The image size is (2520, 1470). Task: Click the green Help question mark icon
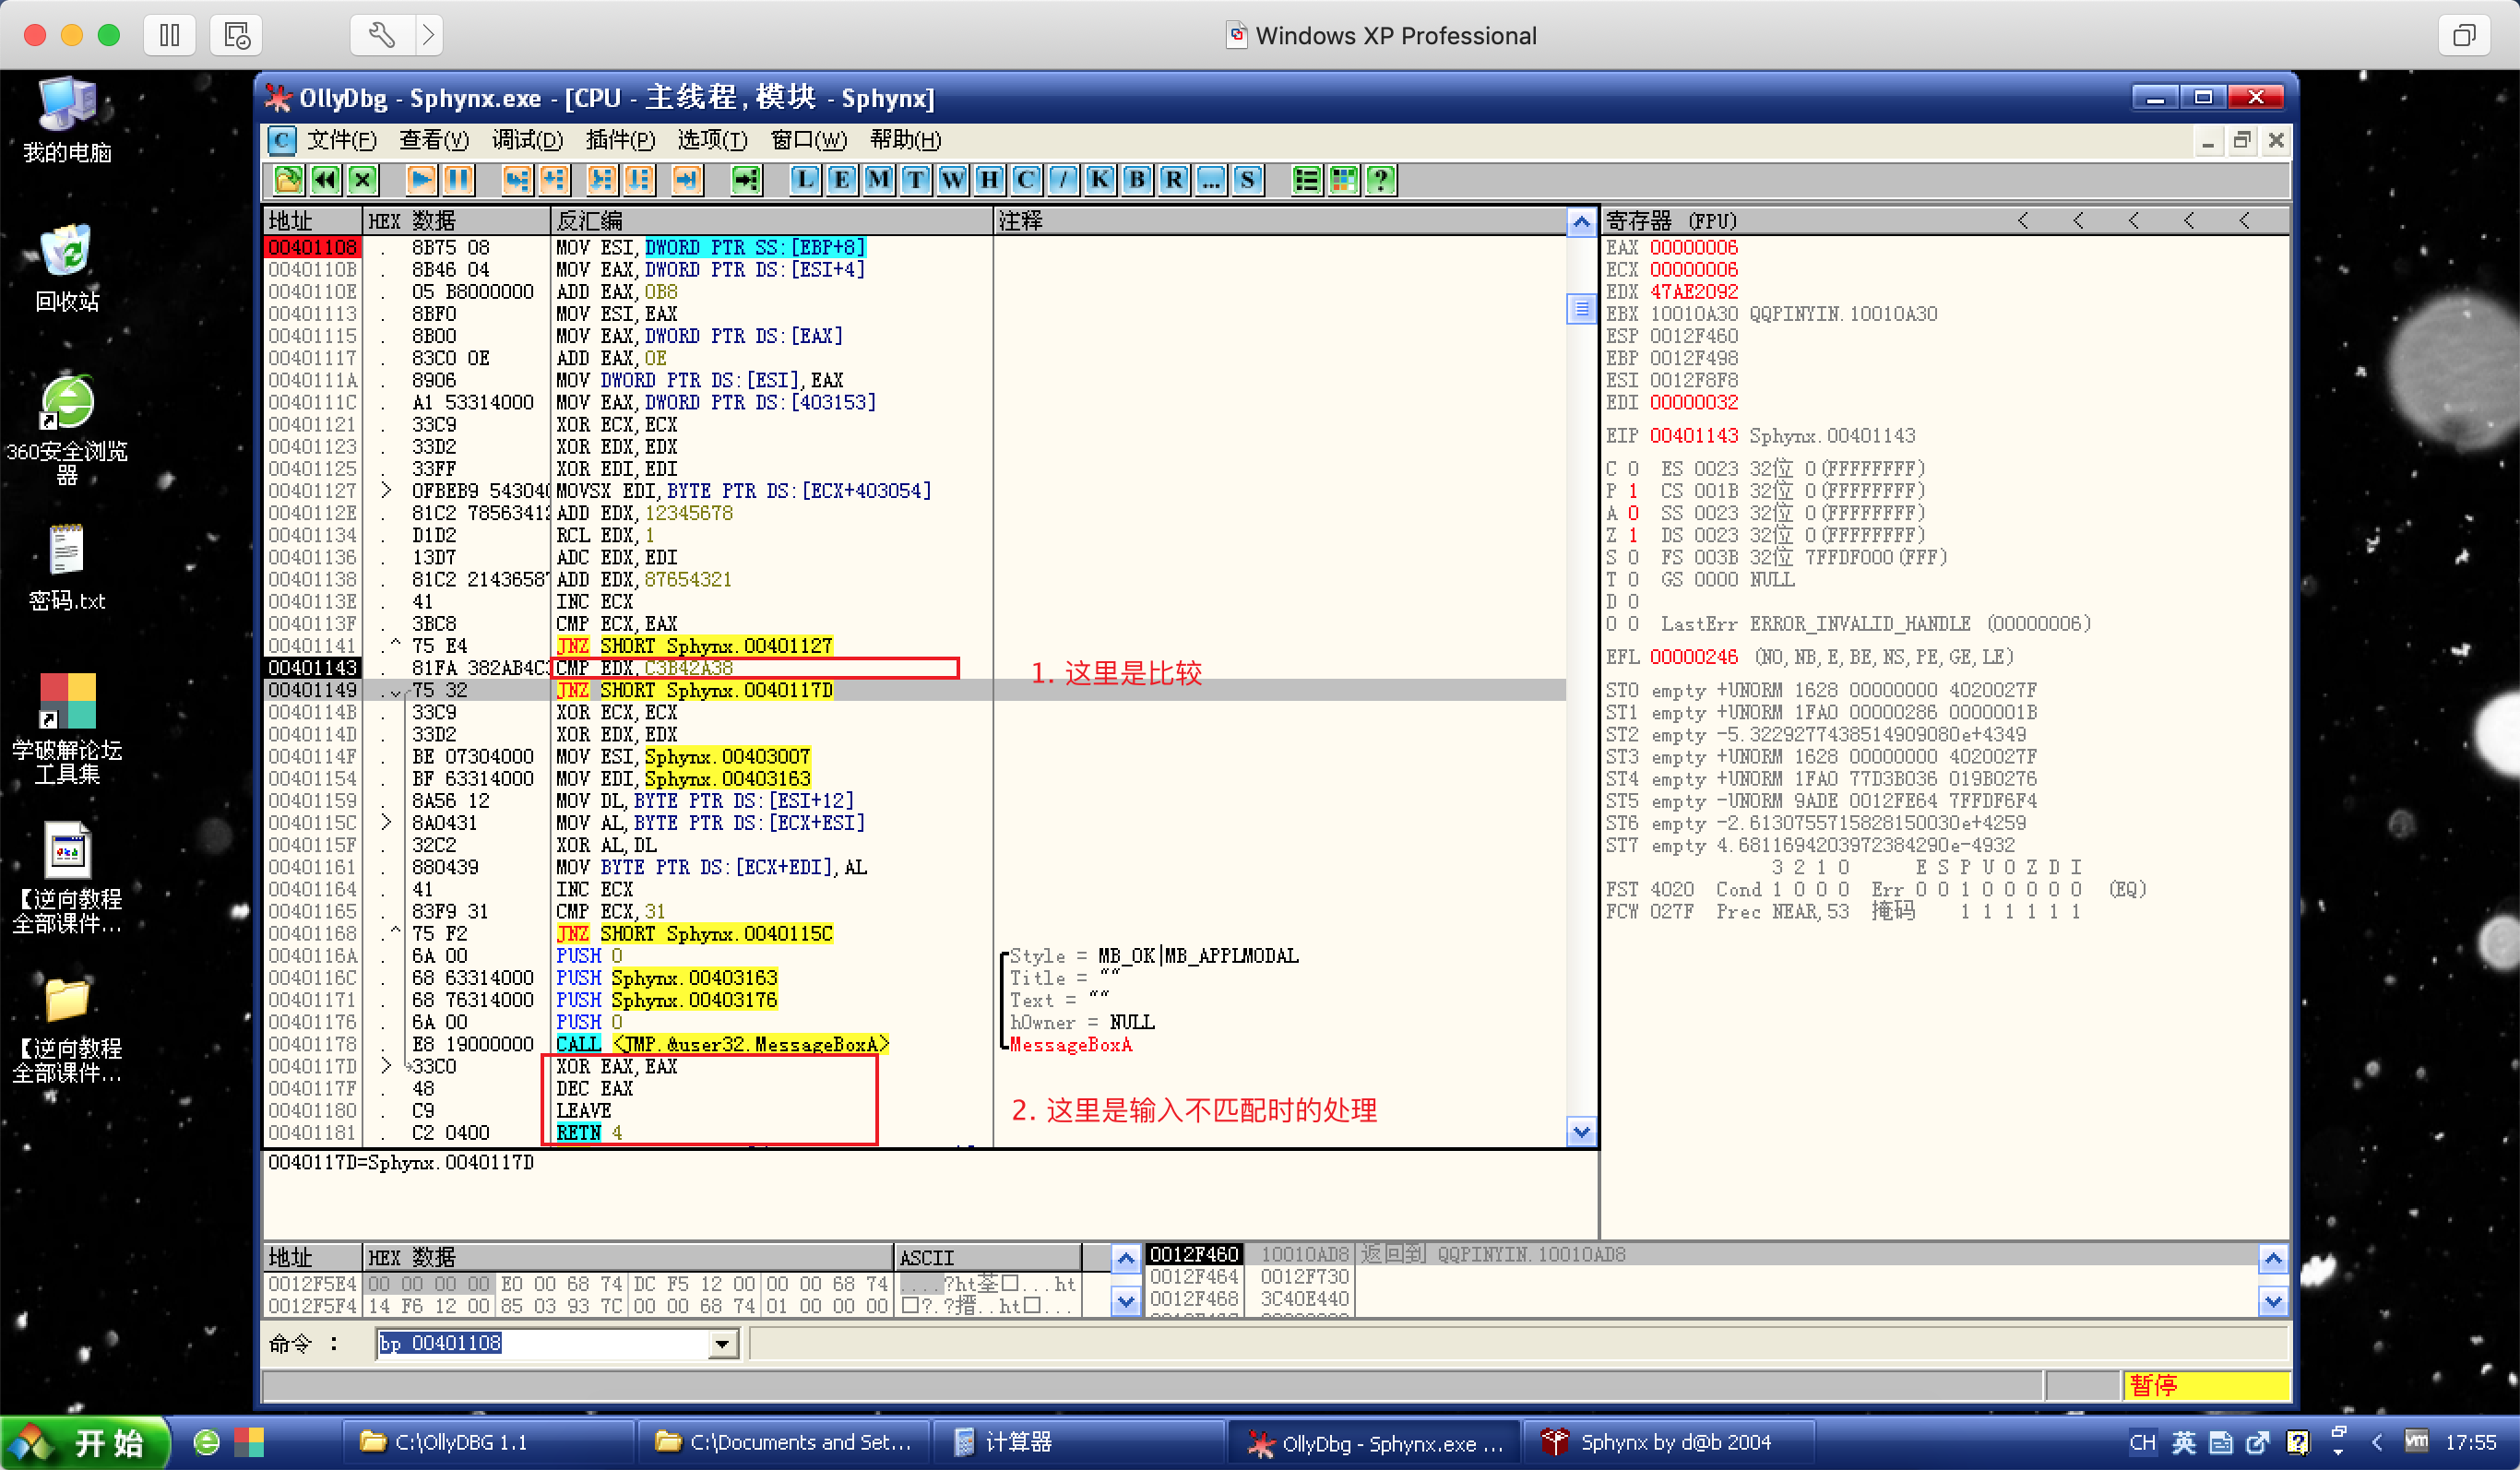(1381, 180)
